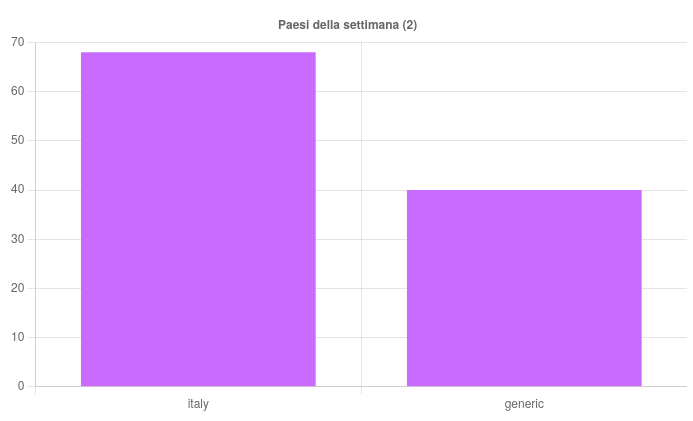
Task: Click the 10 y-axis tick label
Action: pyautogui.click(x=17, y=337)
